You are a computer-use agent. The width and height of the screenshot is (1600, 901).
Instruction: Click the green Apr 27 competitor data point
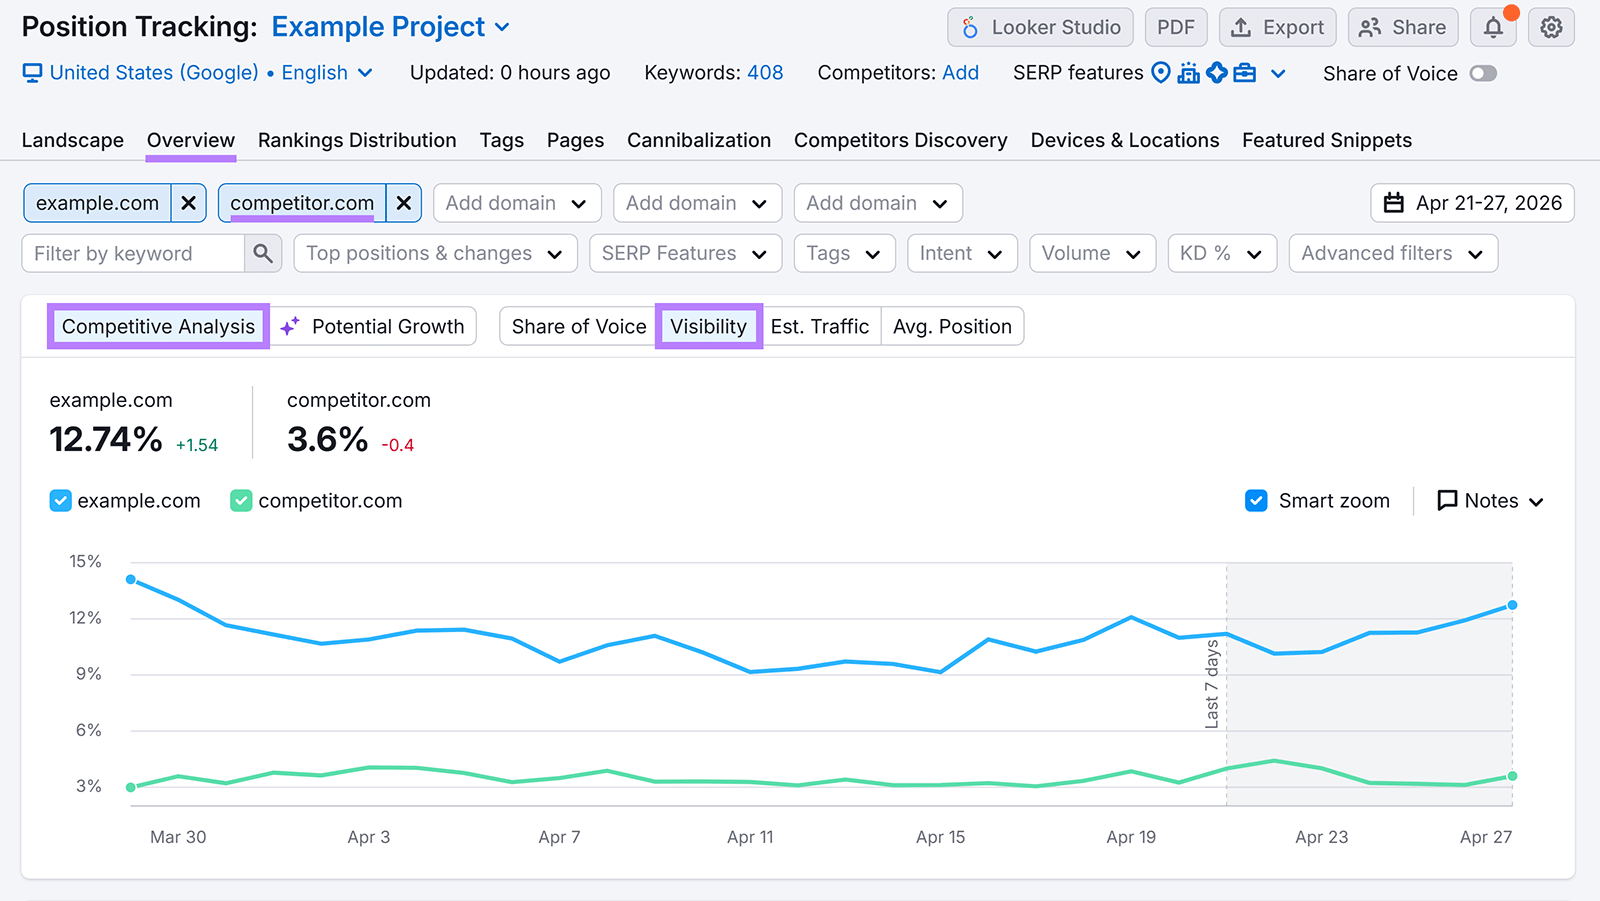1512,776
